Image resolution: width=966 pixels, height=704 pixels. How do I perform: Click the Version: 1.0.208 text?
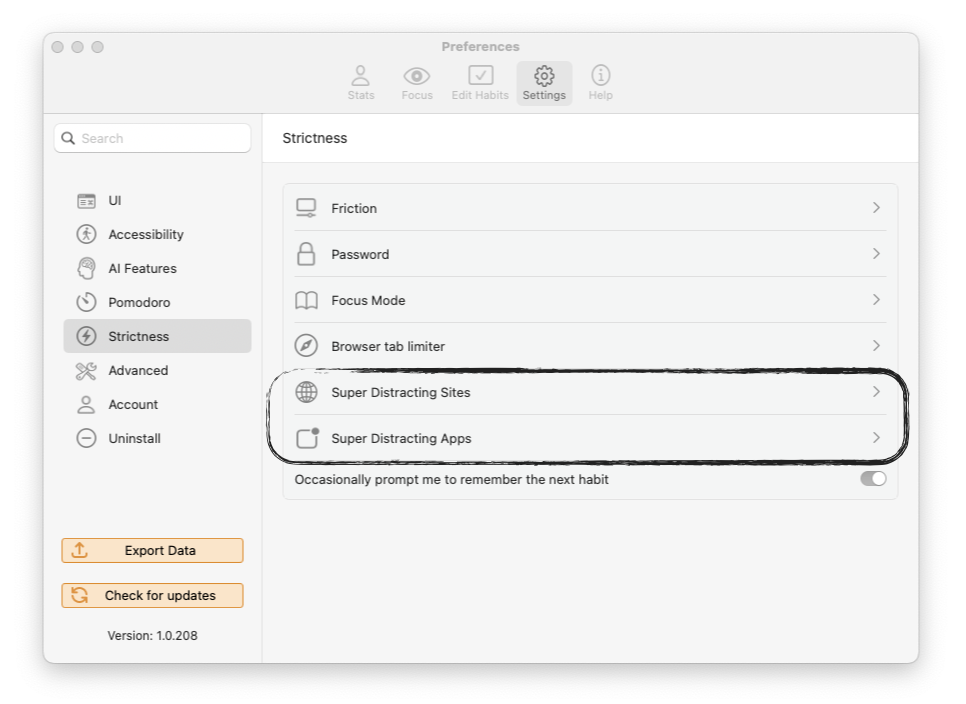[x=152, y=636]
